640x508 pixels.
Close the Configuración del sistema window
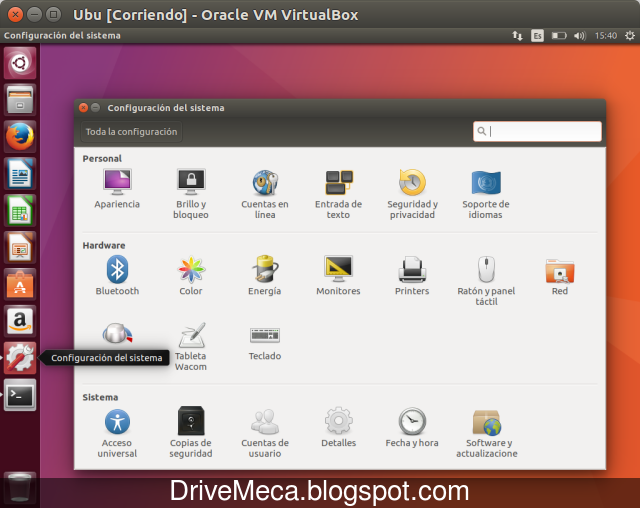[83, 108]
